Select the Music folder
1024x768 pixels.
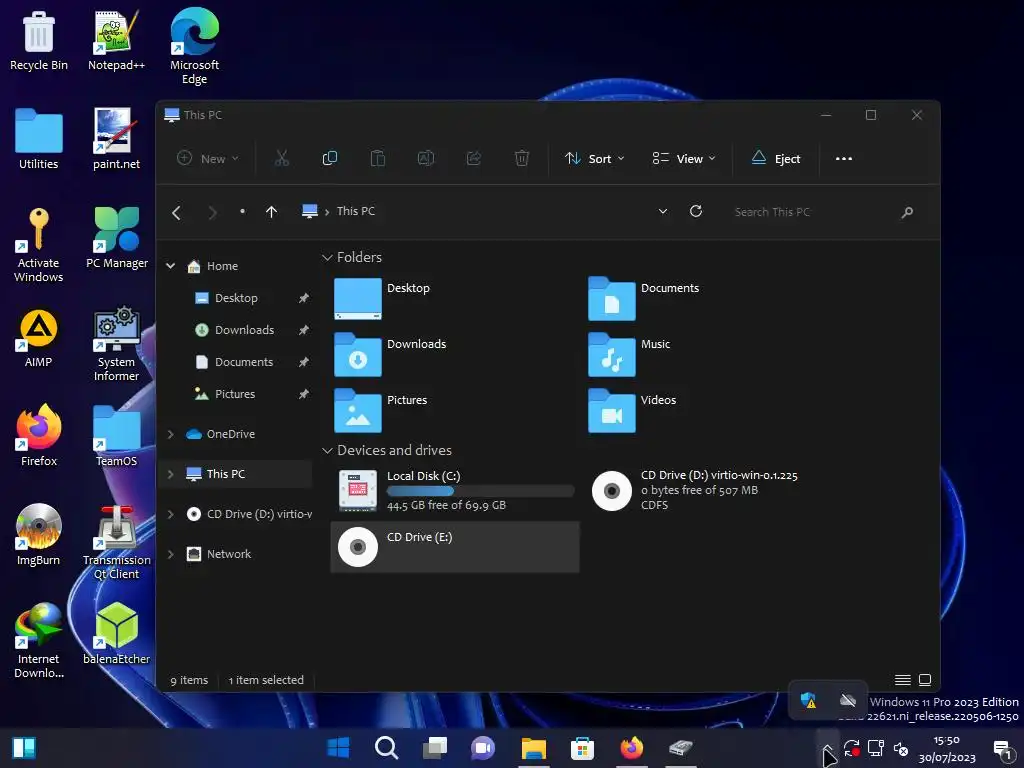tap(629, 355)
